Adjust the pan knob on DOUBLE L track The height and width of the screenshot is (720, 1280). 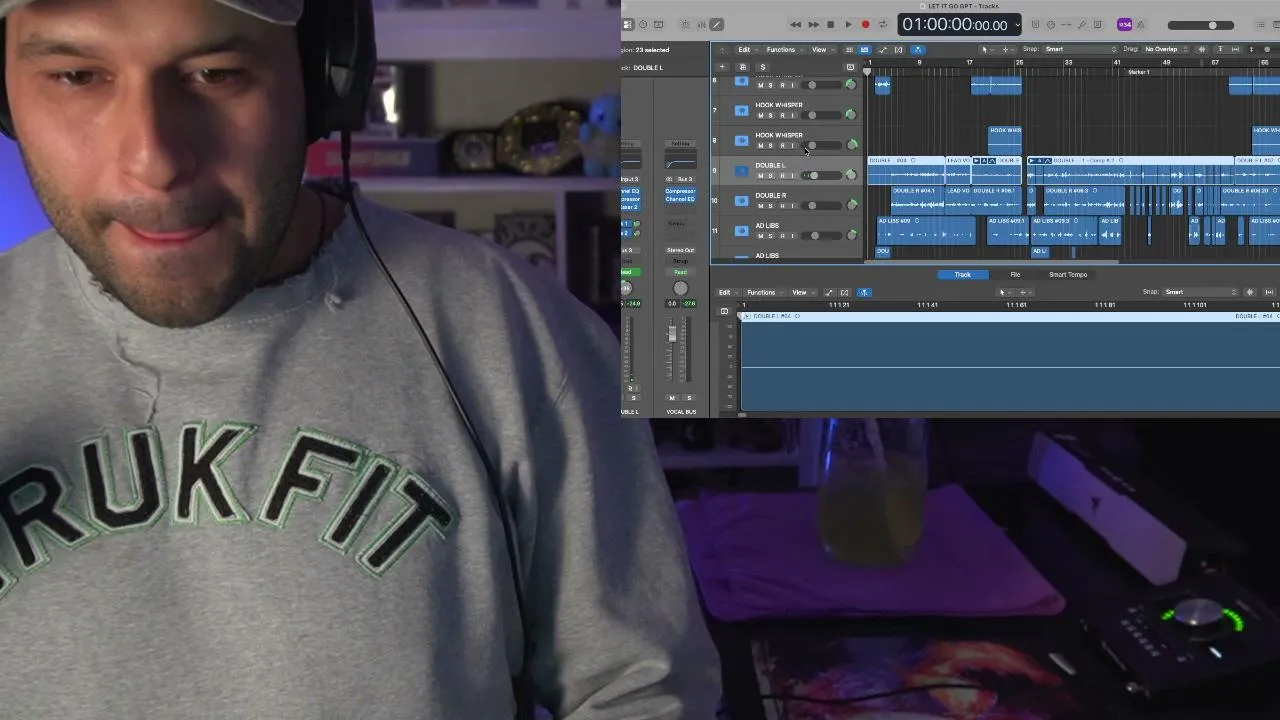851,175
